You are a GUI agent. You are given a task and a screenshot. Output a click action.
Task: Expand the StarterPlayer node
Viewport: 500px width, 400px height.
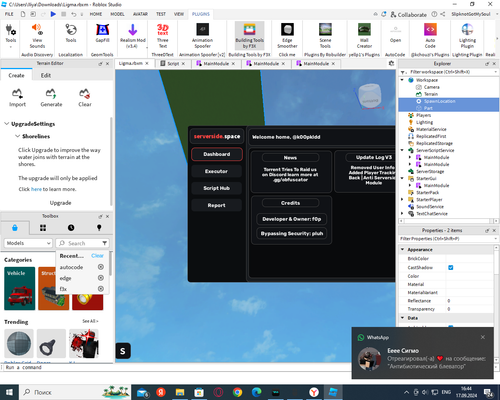tap(402, 199)
